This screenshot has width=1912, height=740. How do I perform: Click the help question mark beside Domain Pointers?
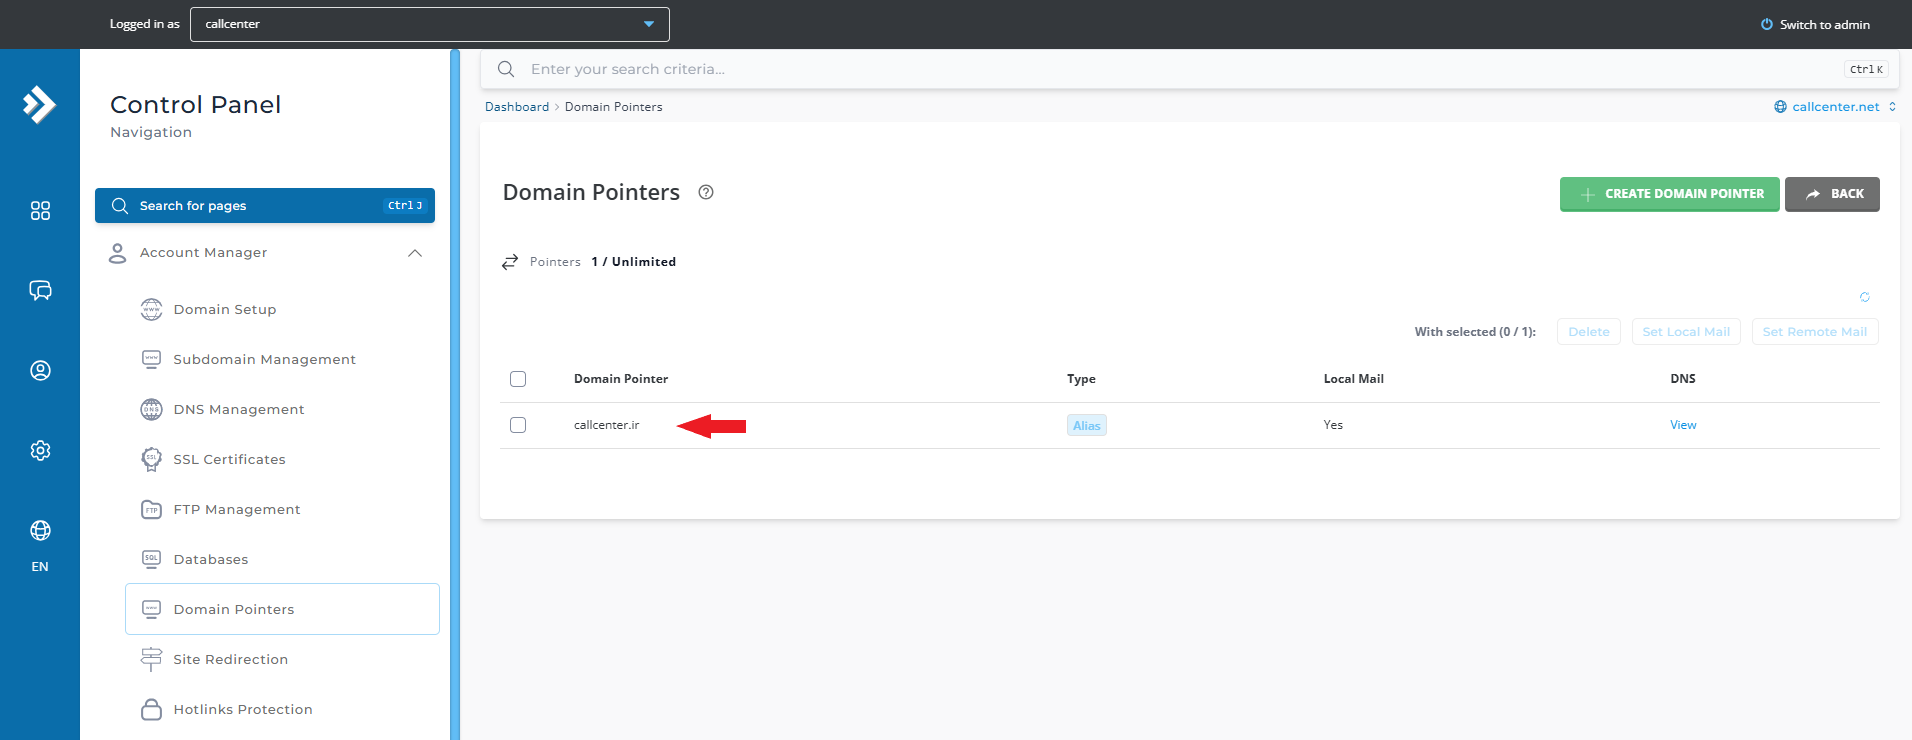coord(706,193)
